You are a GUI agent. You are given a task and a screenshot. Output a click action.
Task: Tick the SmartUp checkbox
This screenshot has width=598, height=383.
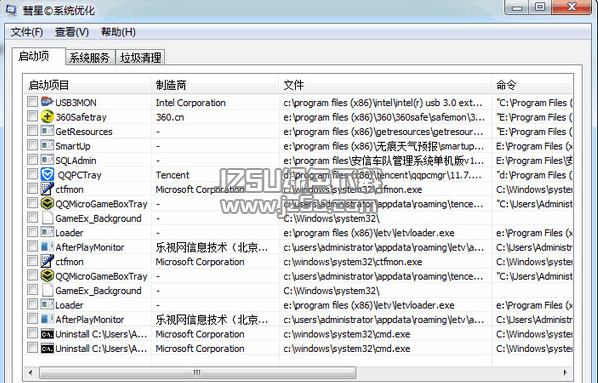click(32, 145)
